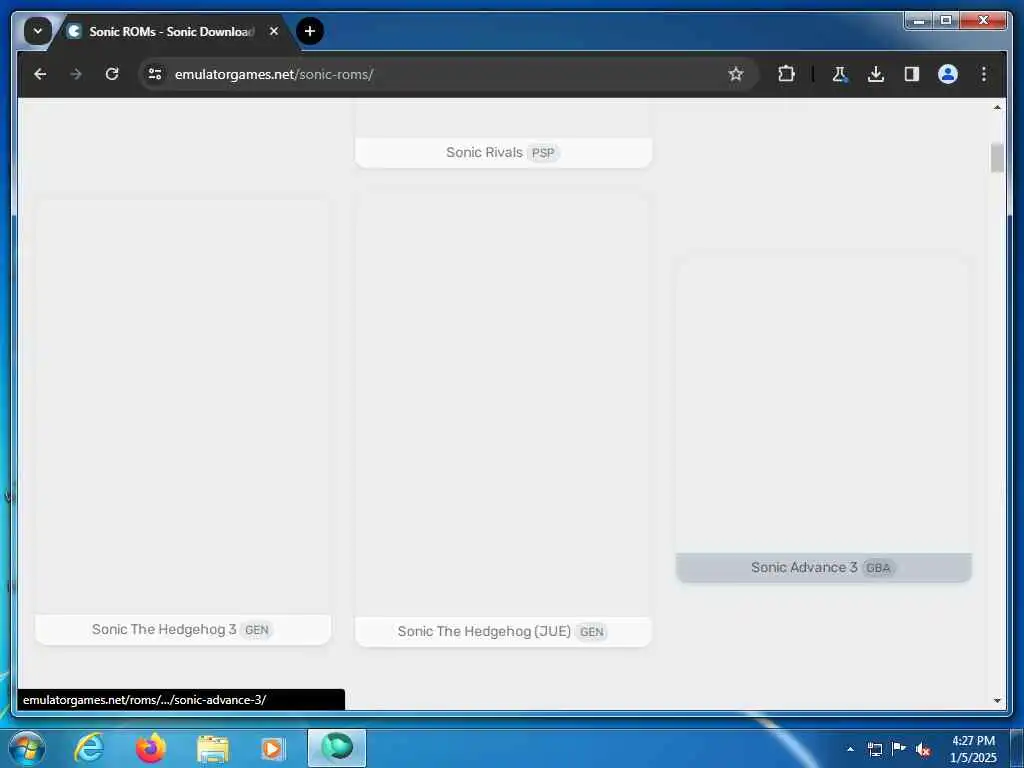View site information icon in address bar
This screenshot has height=768, width=1024.
click(155, 74)
